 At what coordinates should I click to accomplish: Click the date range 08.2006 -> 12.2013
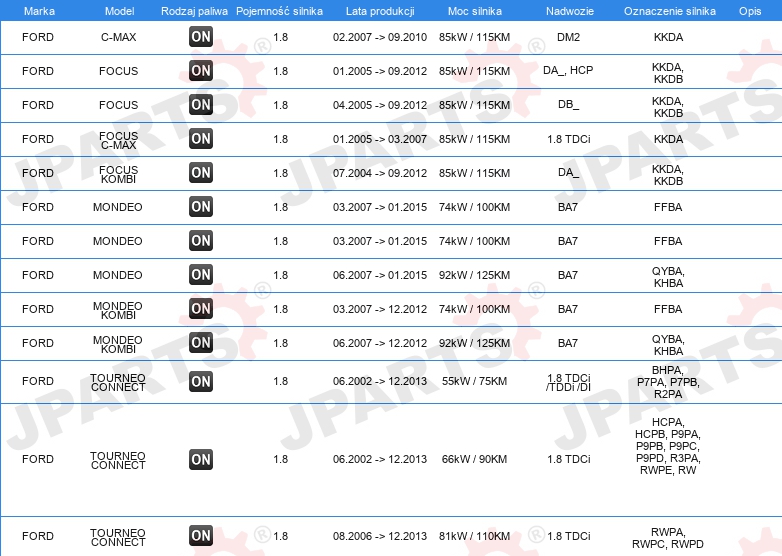click(380, 536)
